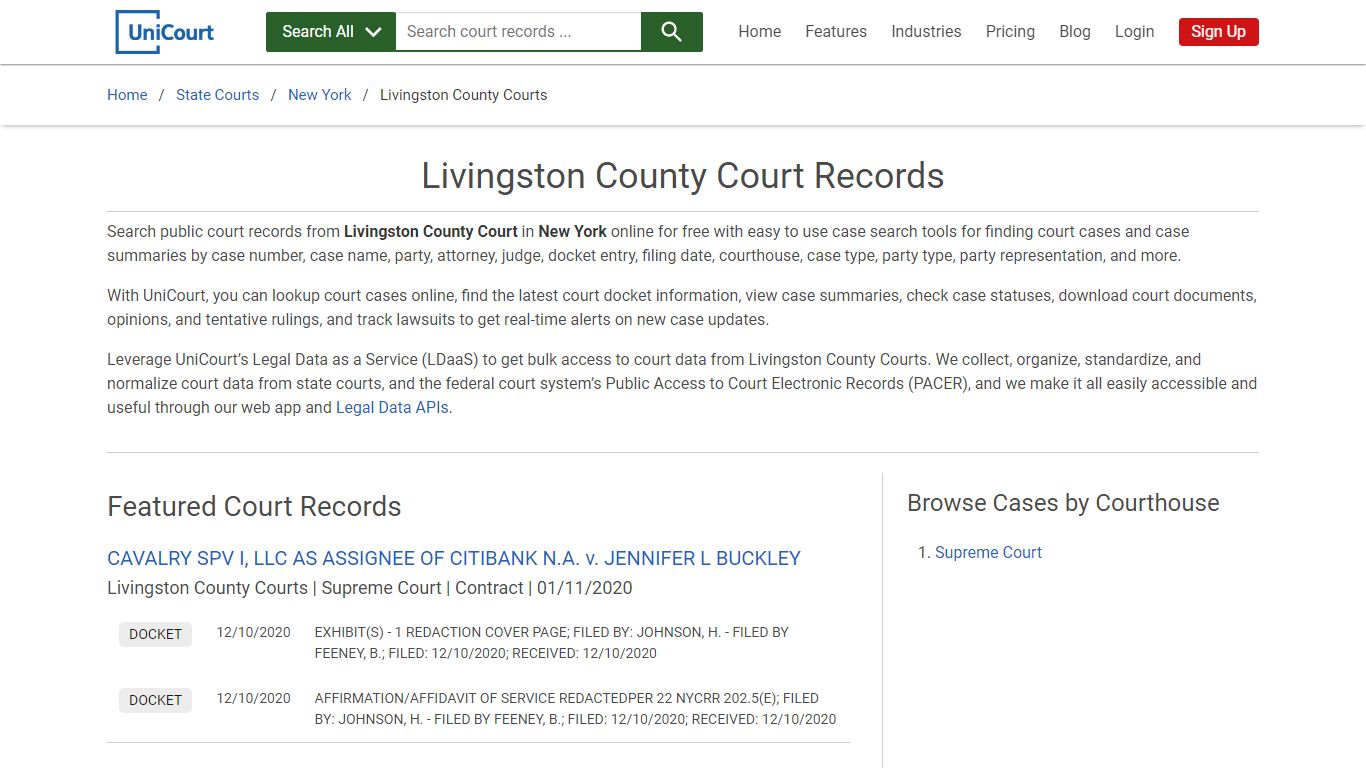Open the Industries menu item

click(926, 32)
